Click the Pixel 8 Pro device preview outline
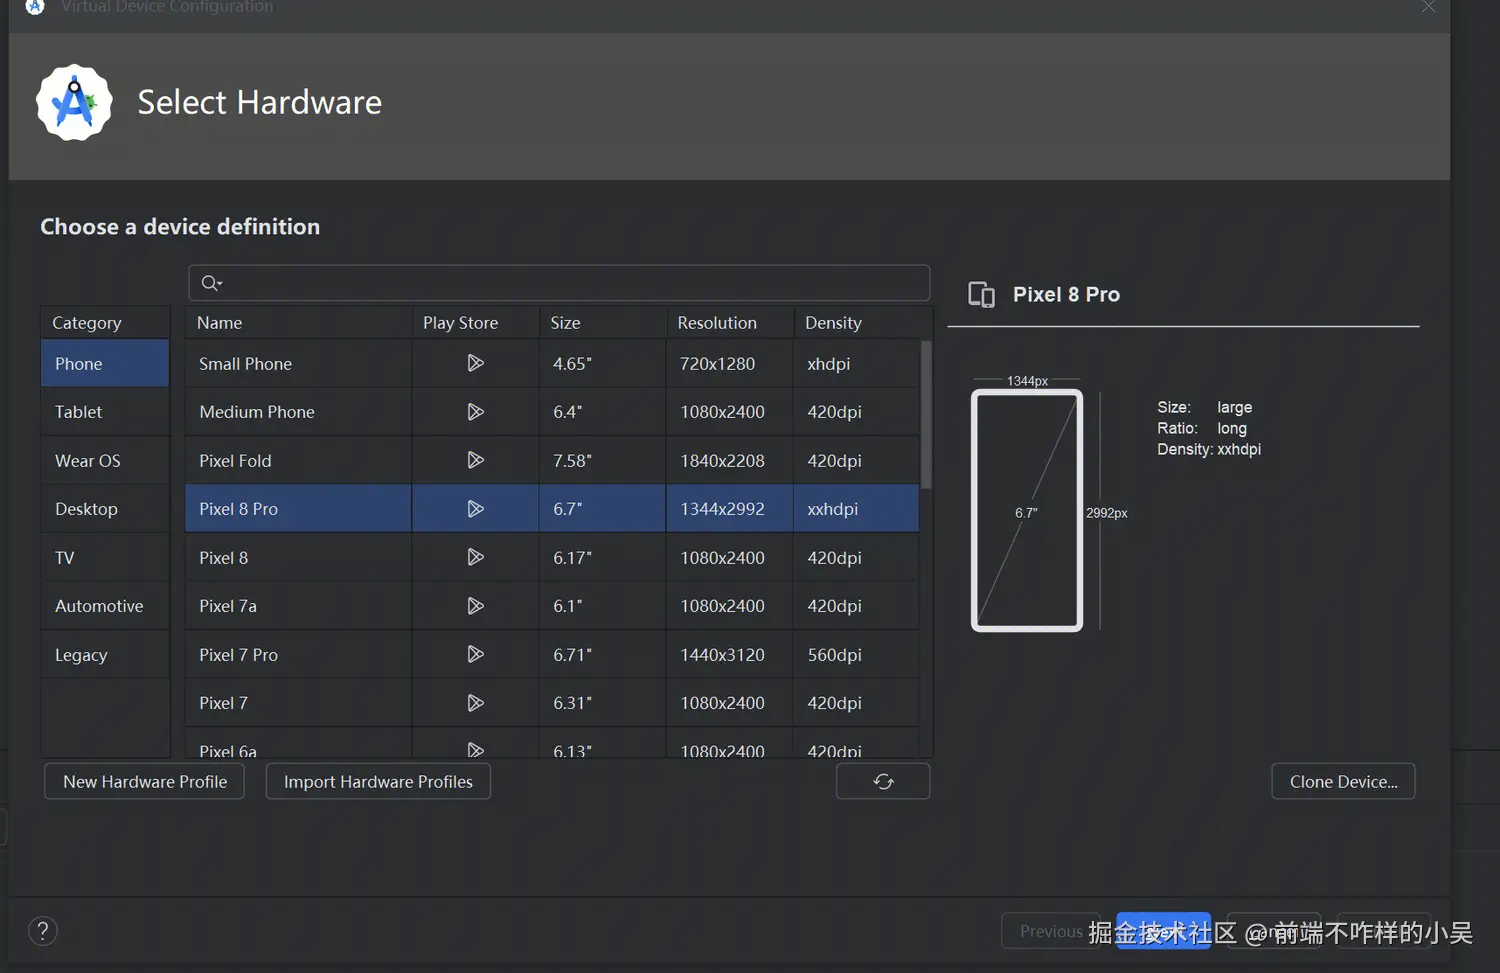1500x973 pixels. point(1027,510)
